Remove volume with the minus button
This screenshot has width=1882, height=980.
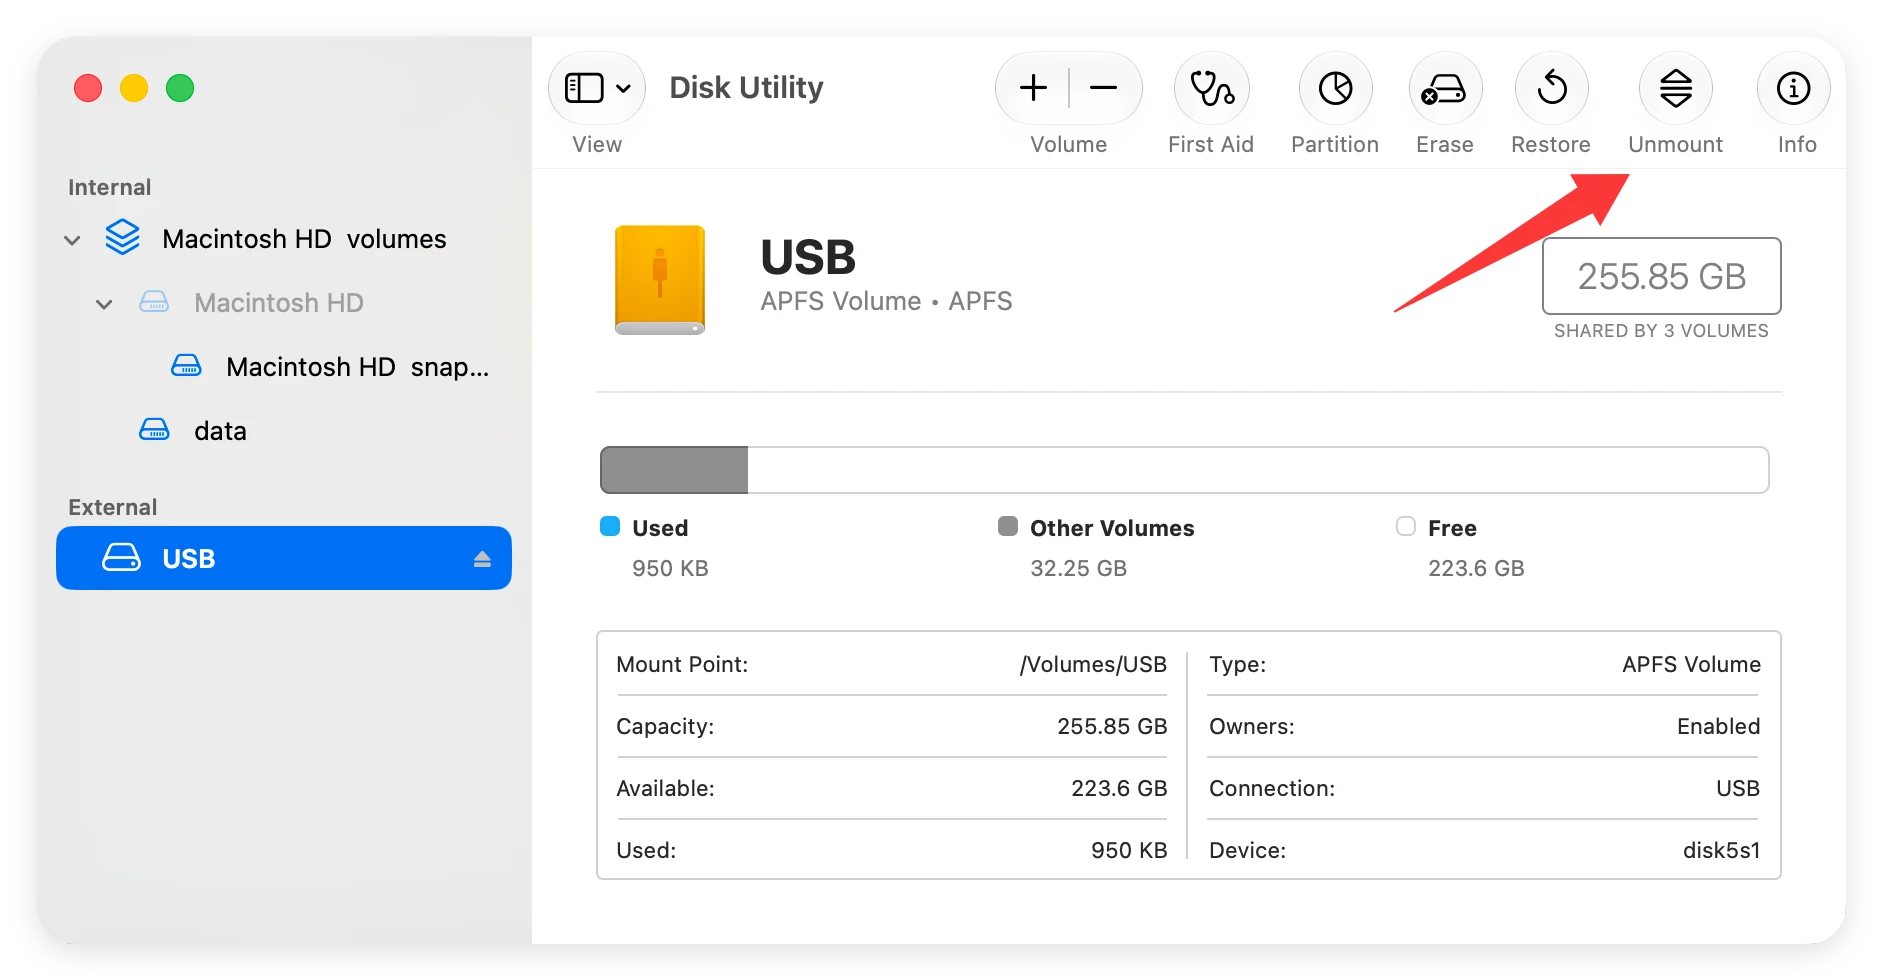(x=1104, y=88)
